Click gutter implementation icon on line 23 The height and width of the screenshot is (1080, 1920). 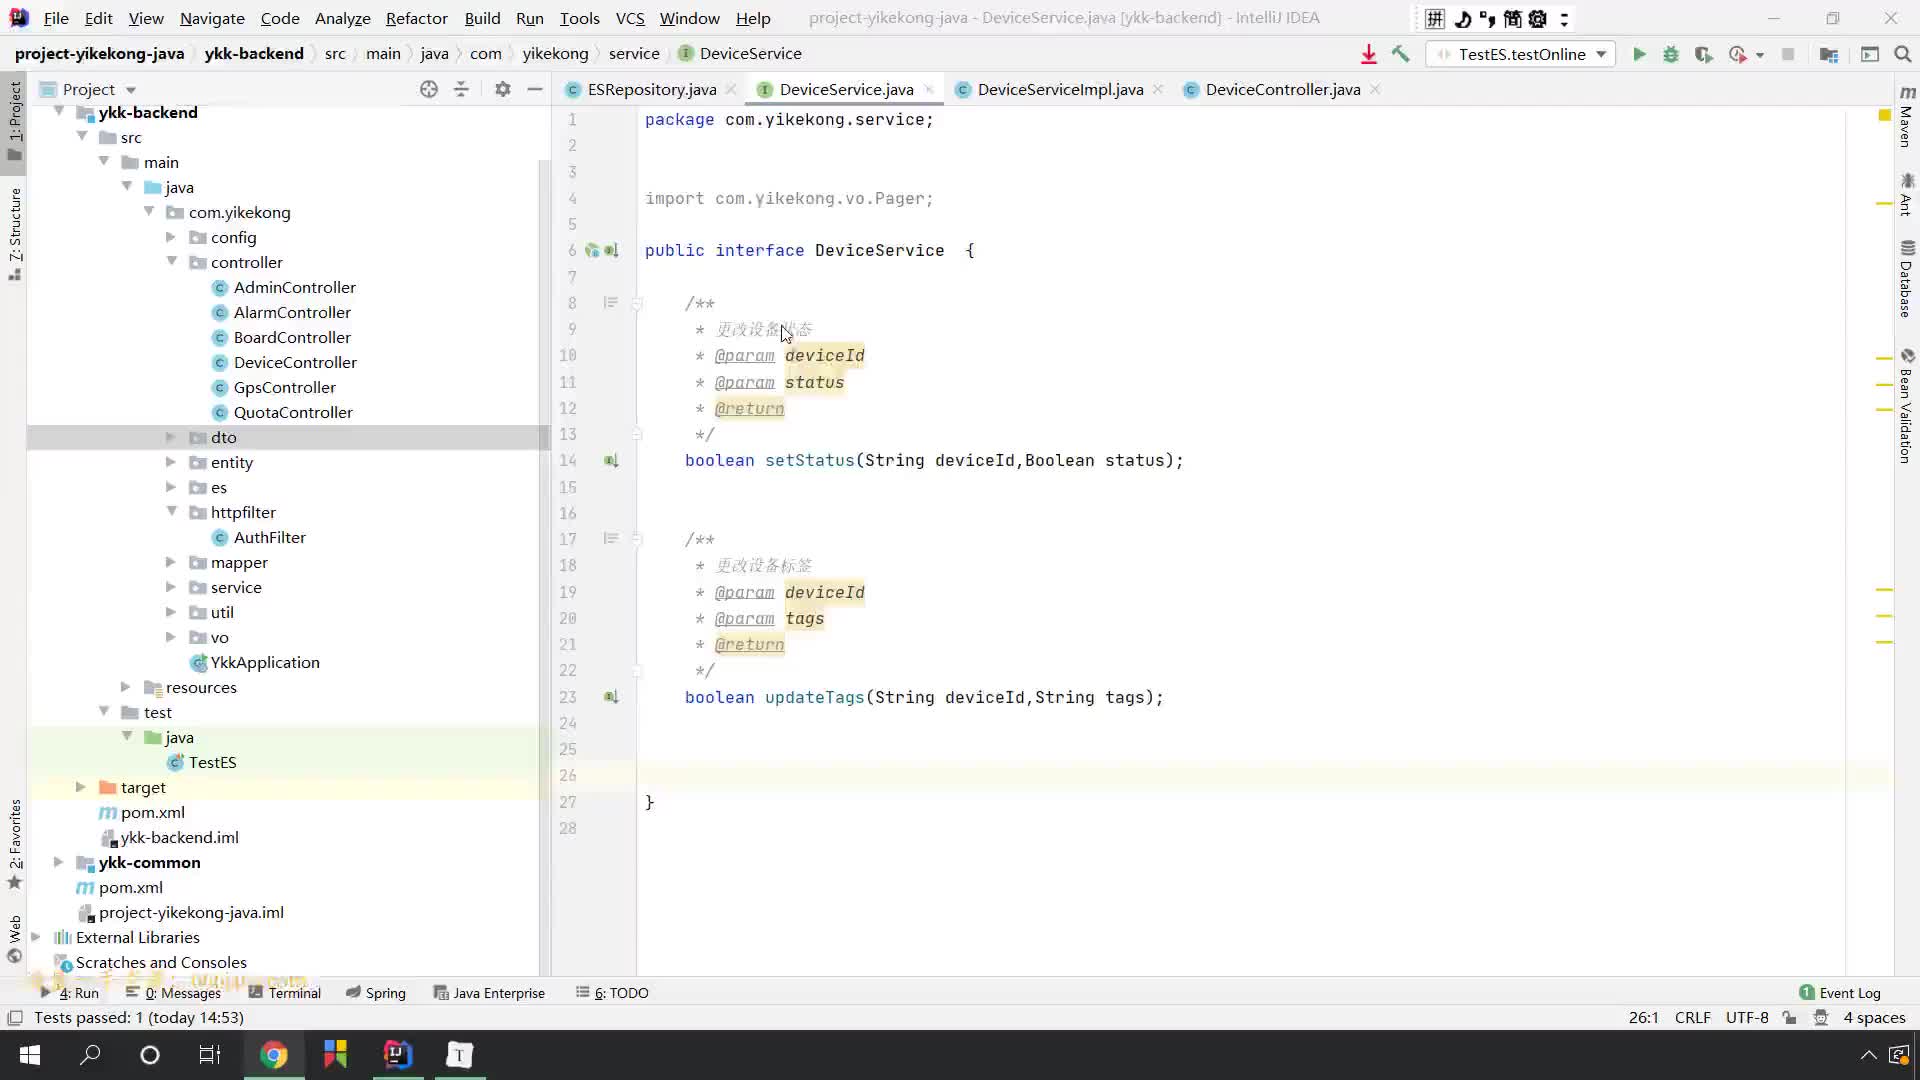click(x=611, y=697)
